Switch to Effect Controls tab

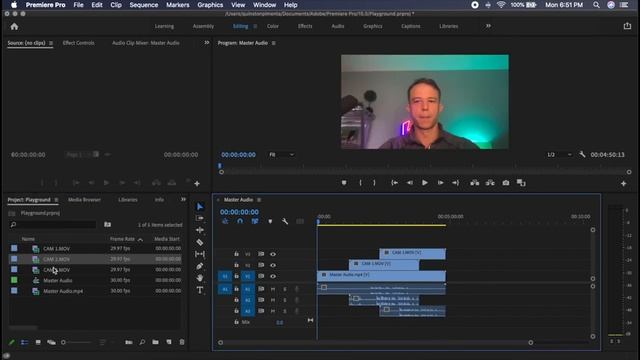point(78,43)
